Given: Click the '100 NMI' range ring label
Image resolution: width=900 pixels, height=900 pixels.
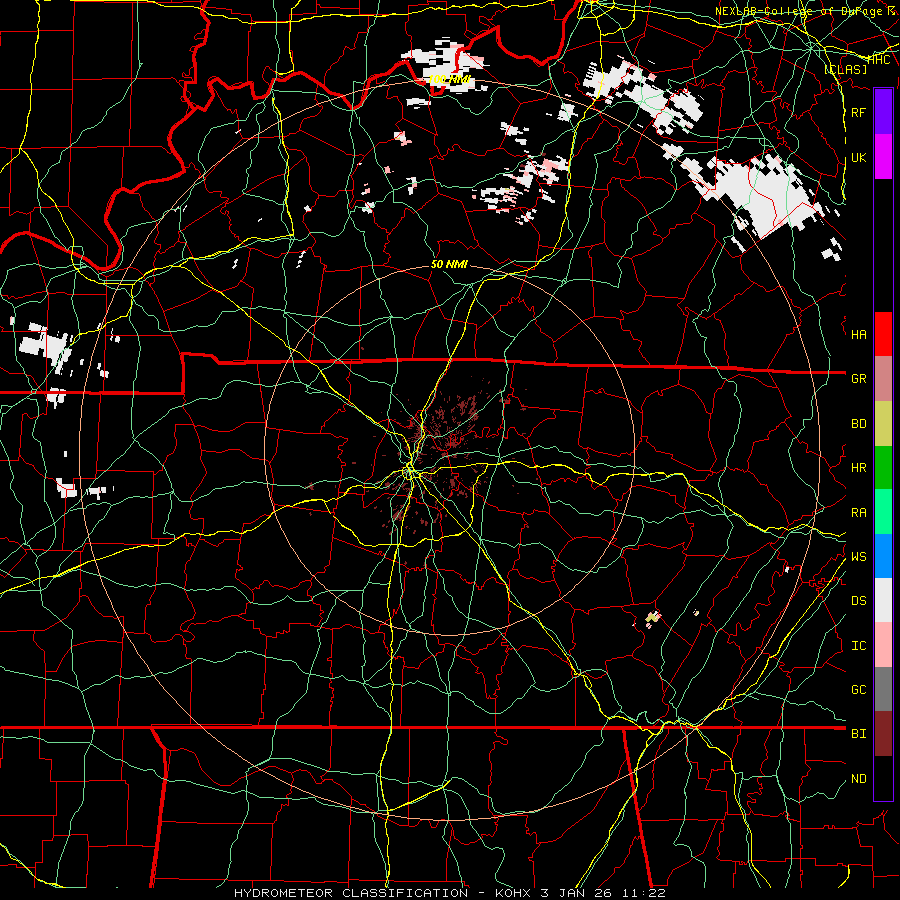Looking at the screenshot, I should (x=449, y=79).
